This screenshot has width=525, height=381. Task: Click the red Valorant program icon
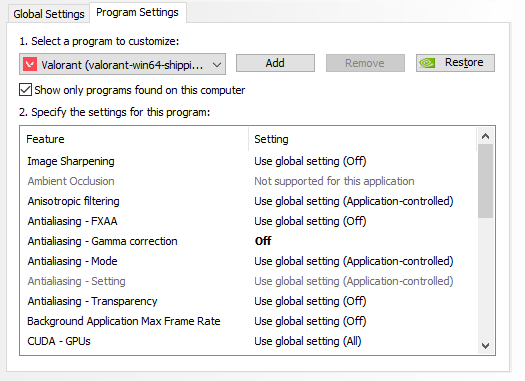[30, 64]
